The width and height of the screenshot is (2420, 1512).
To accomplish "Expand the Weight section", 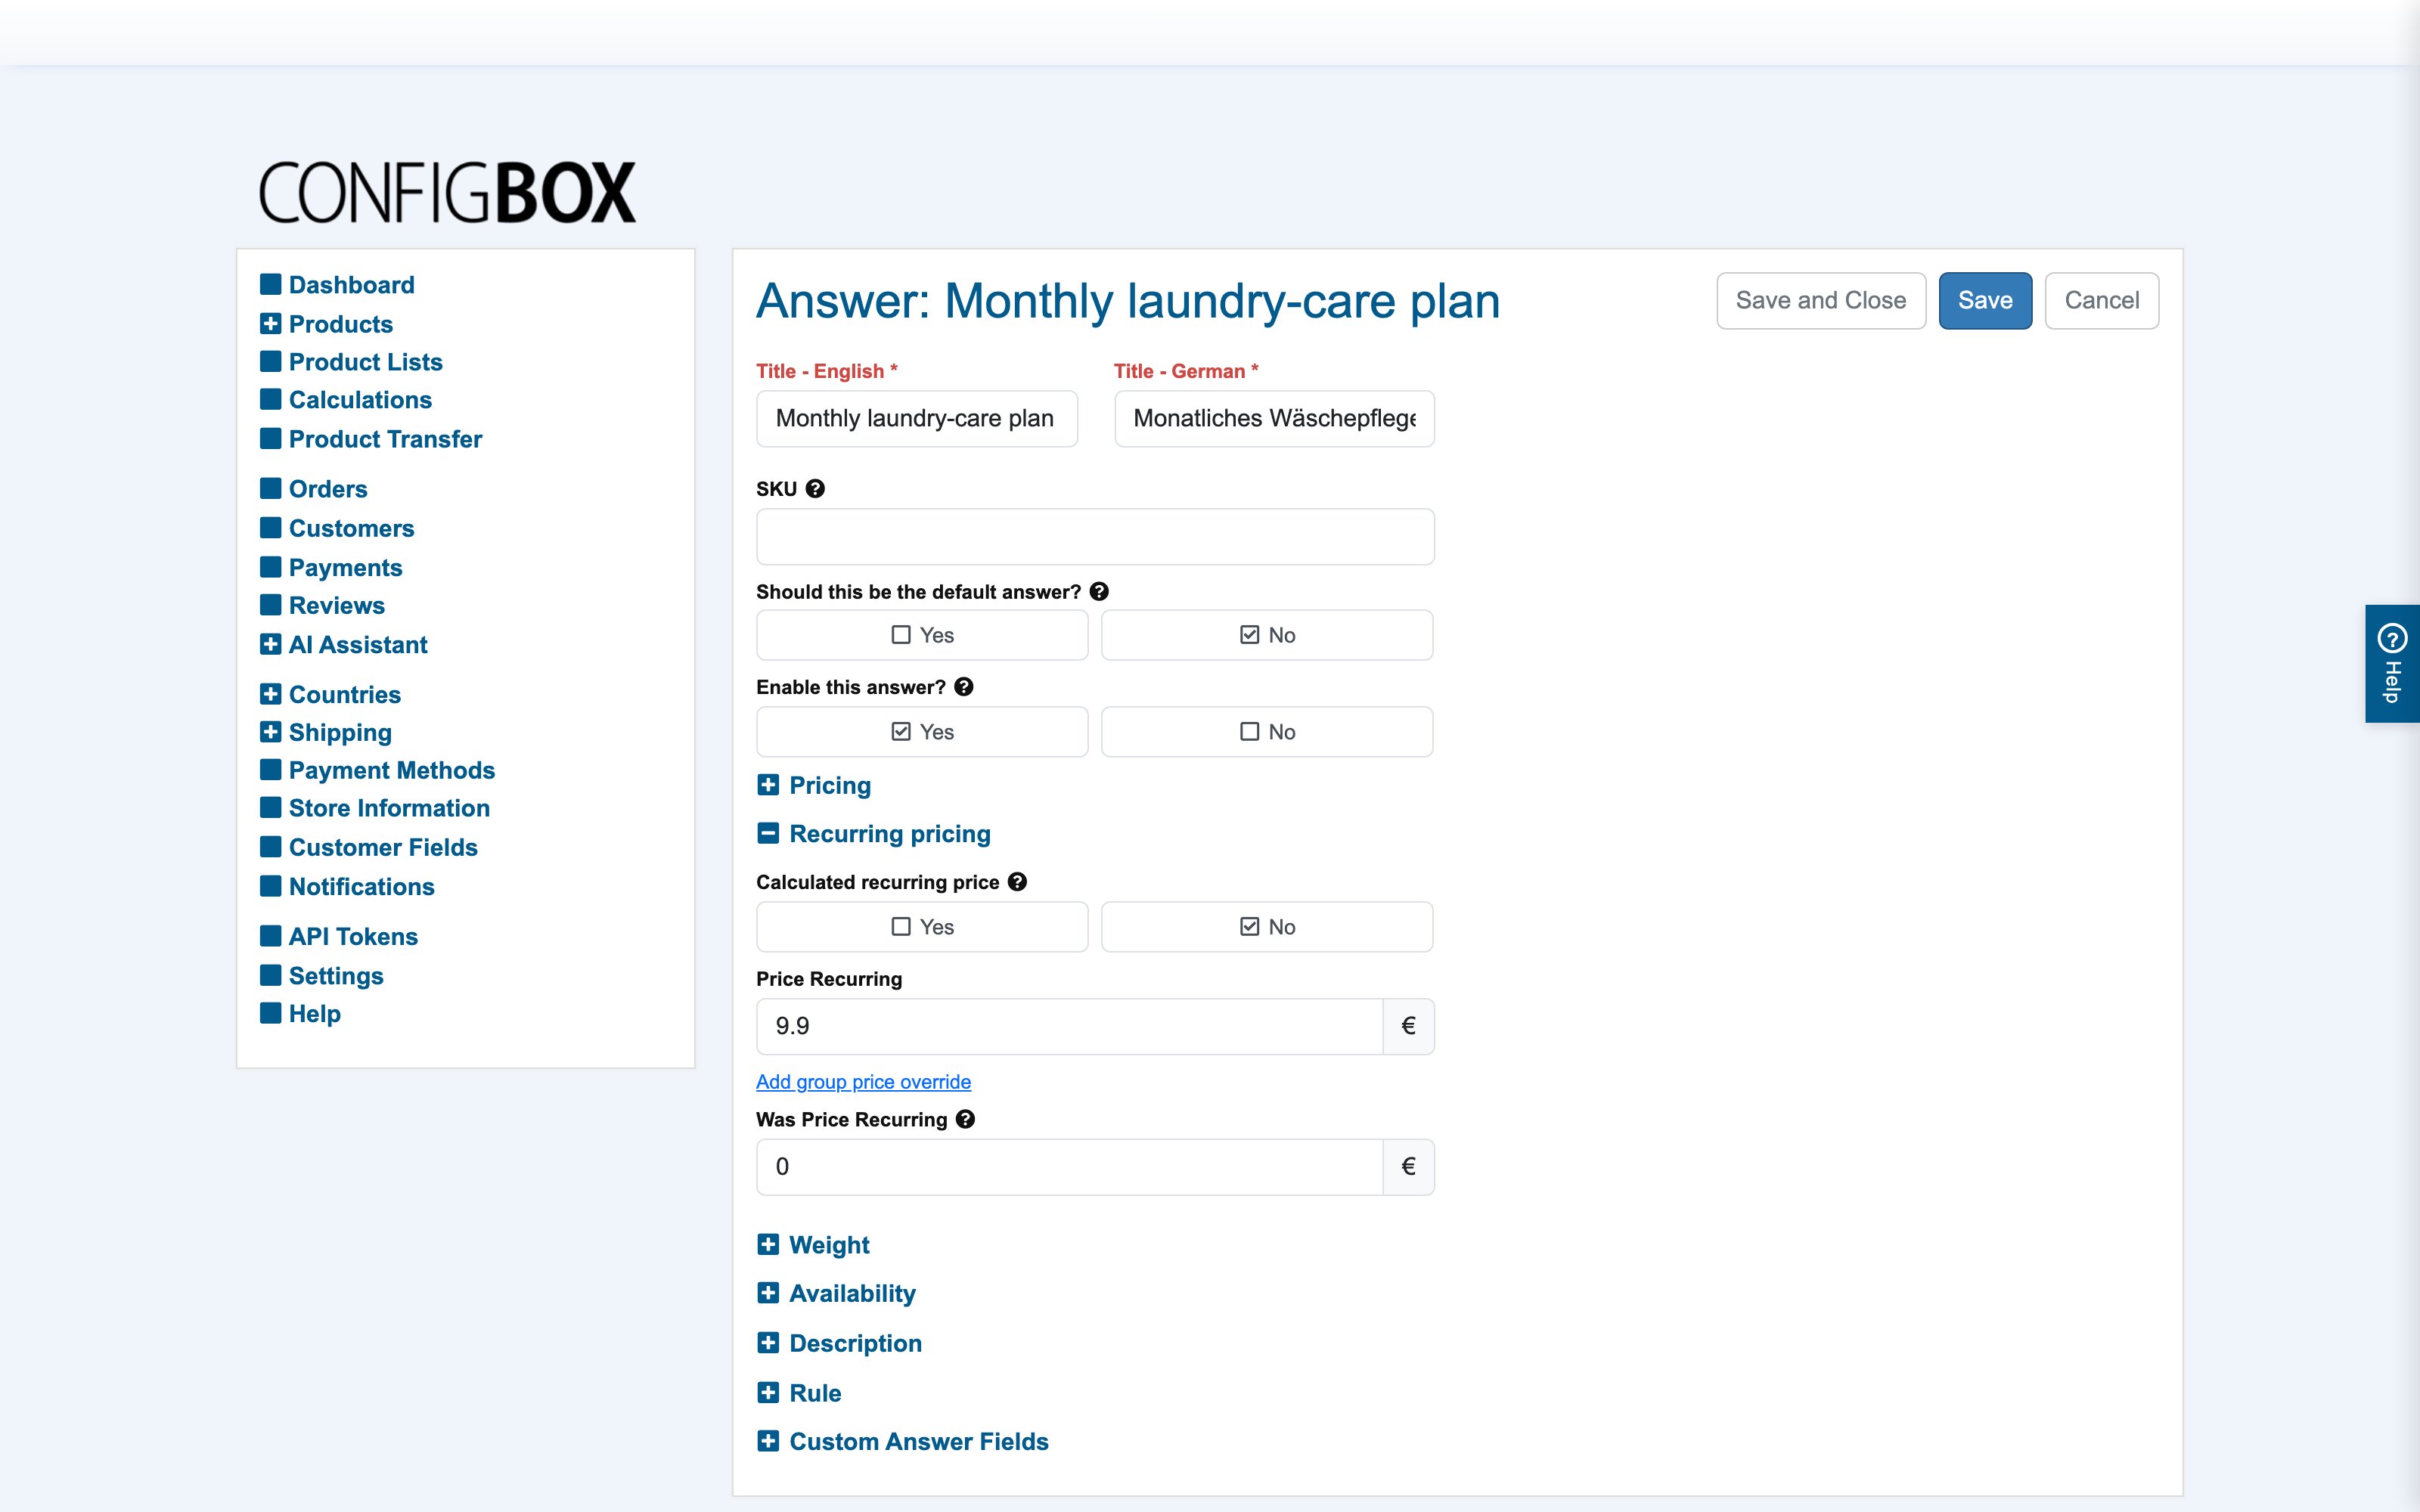I will pyautogui.click(x=813, y=1245).
